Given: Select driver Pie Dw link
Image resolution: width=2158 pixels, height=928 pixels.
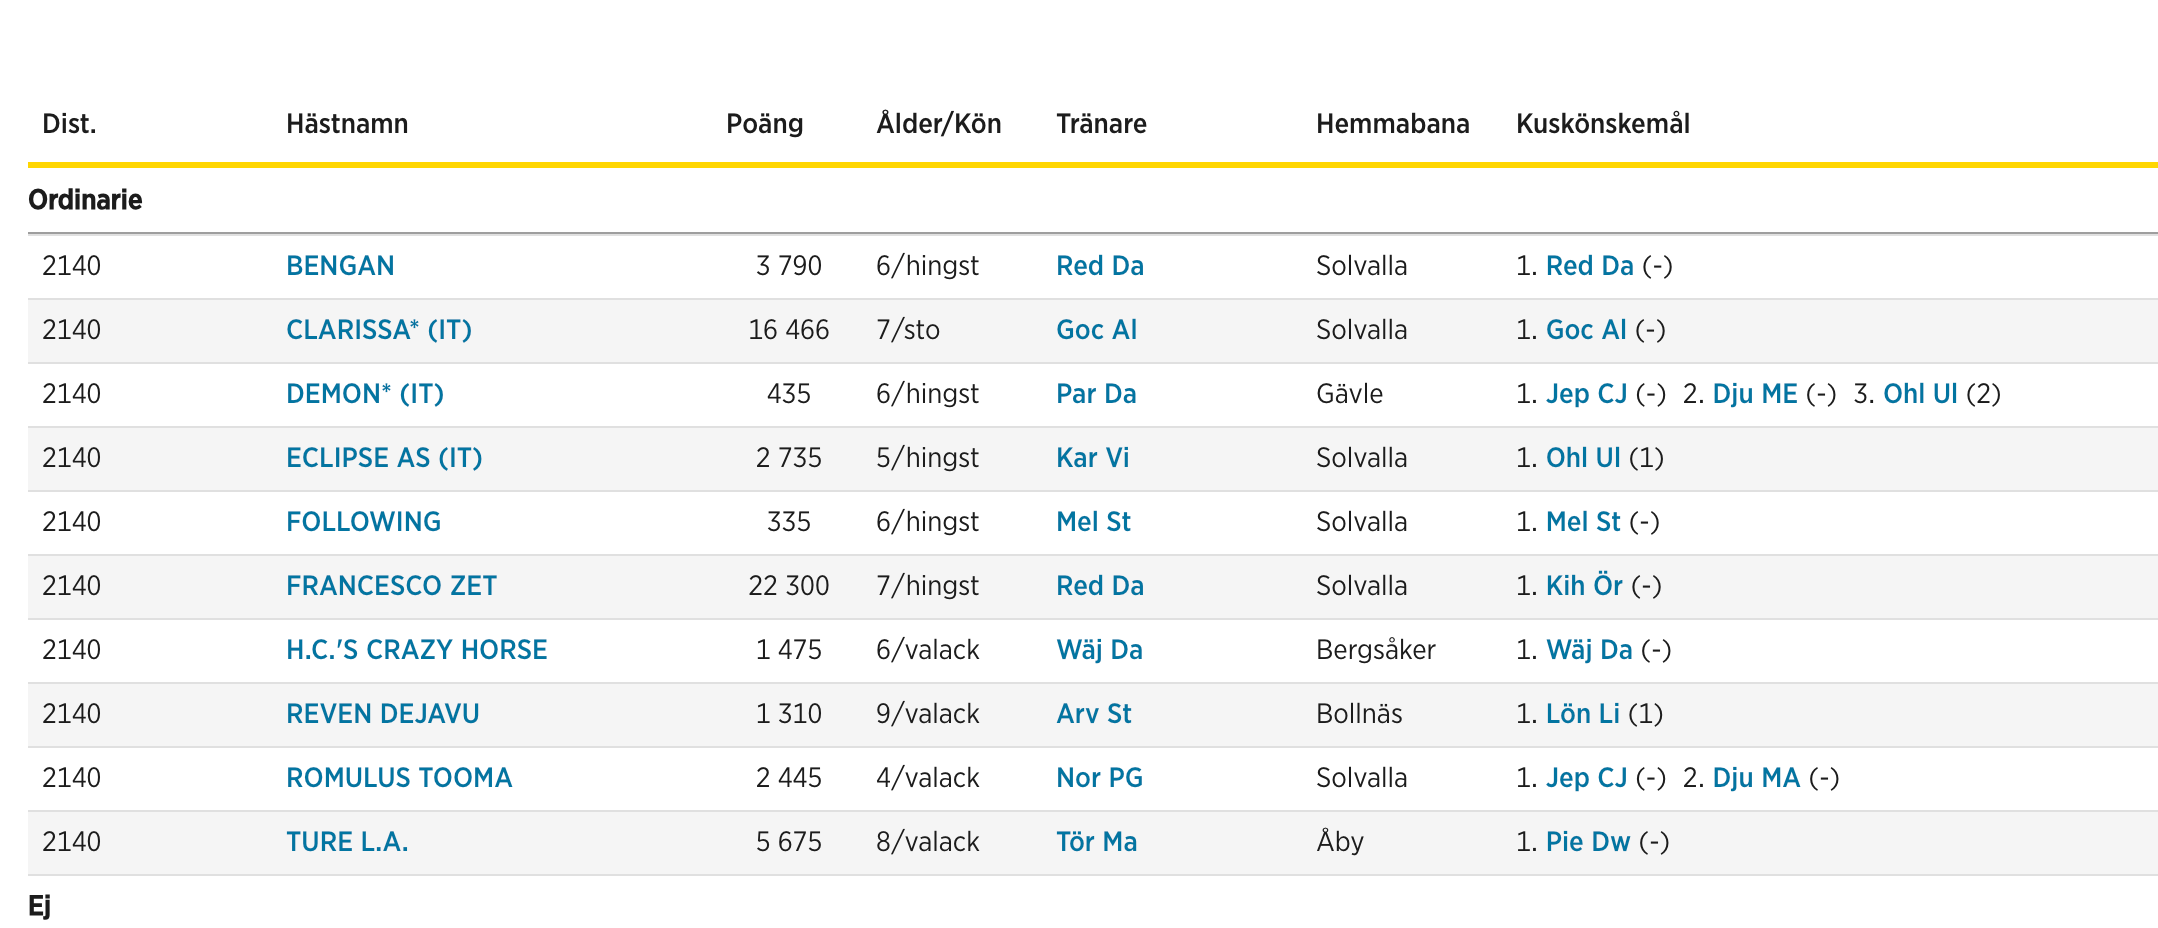Looking at the screenshot, I should point(1588,842).
